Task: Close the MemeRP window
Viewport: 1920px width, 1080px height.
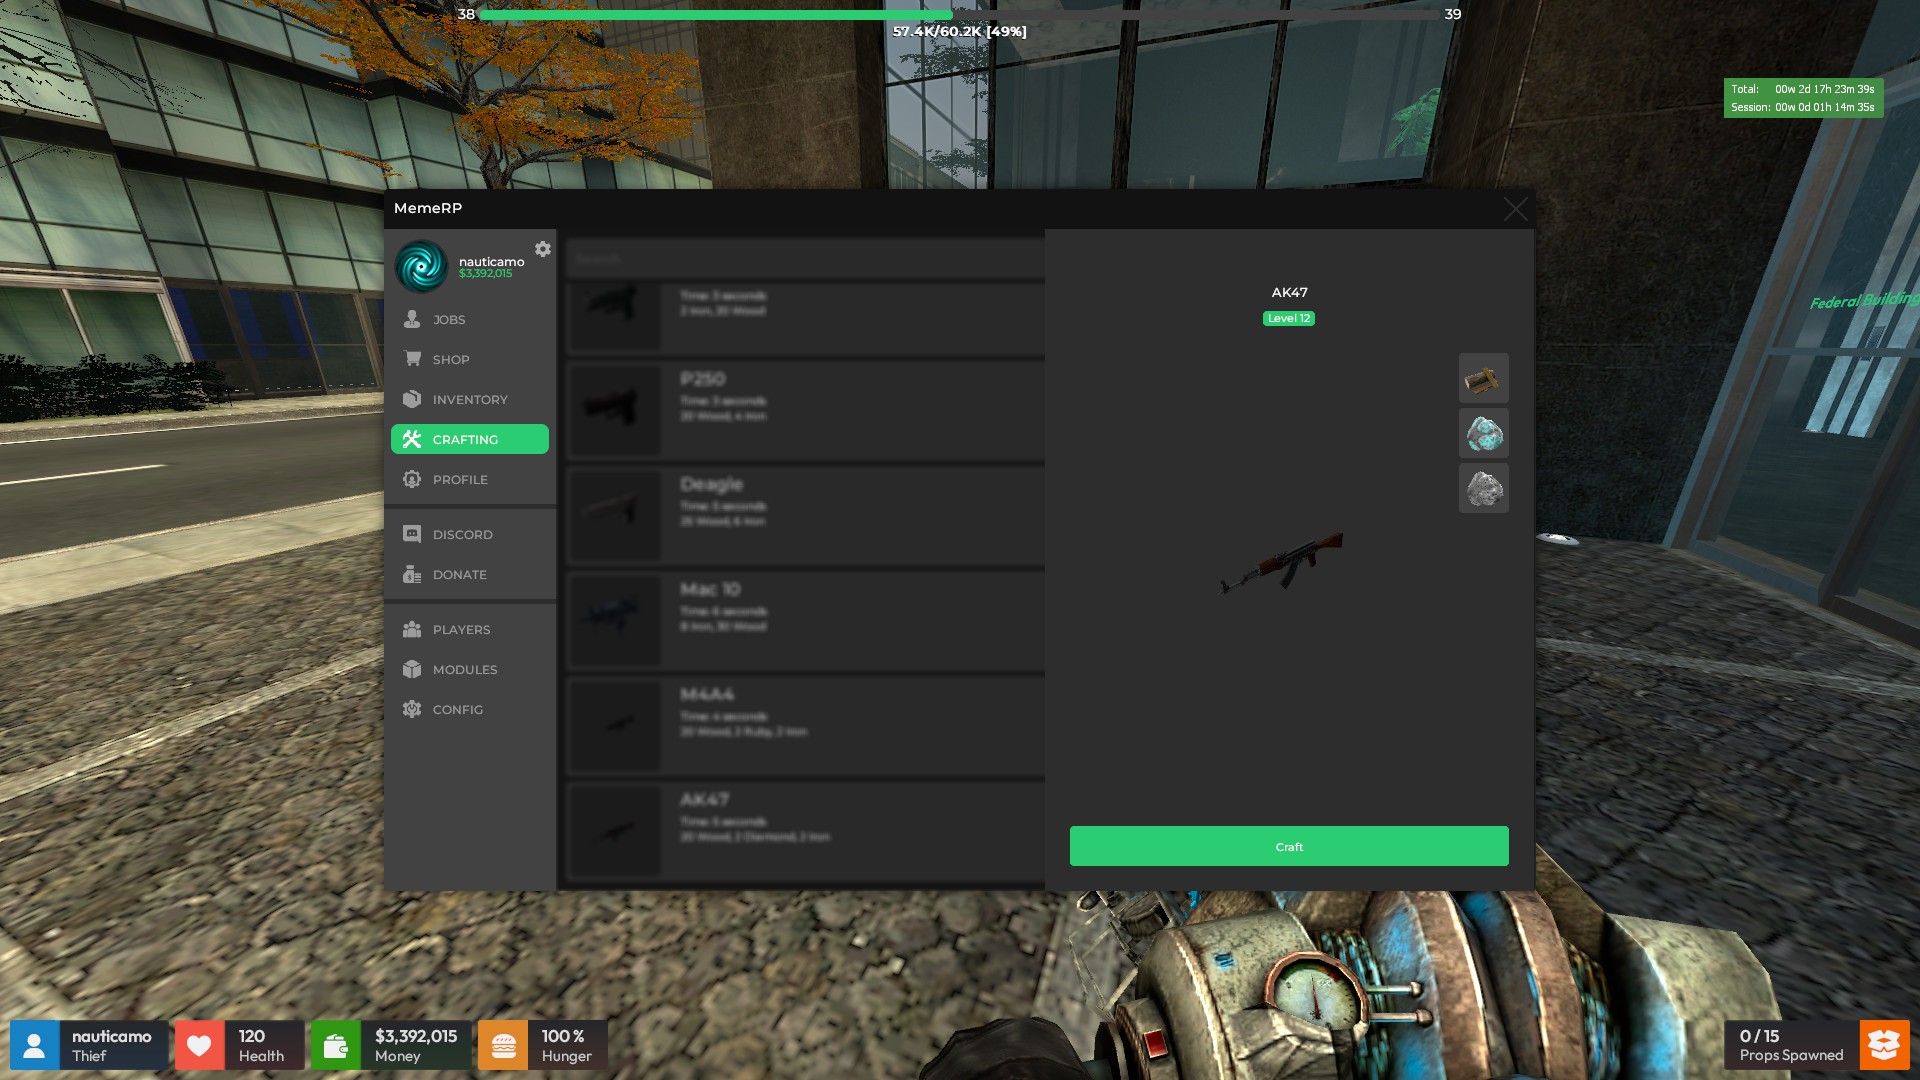Action: tap(1515, 209)
